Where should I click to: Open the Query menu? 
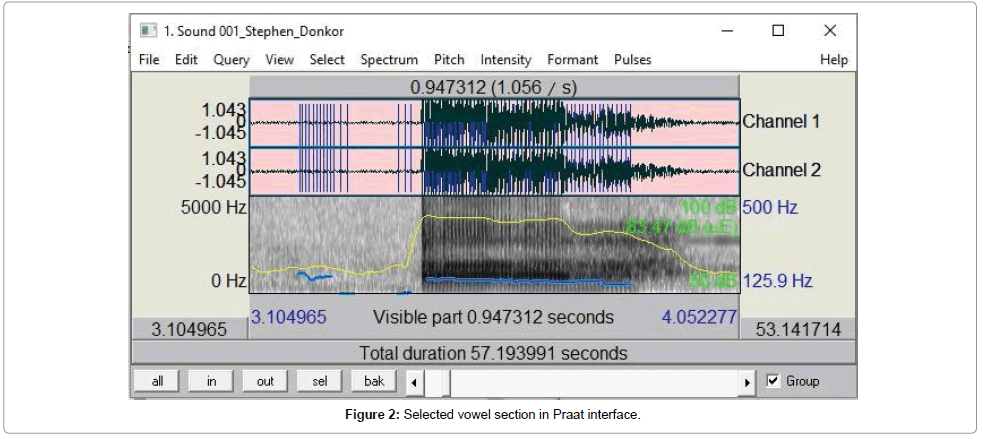[231, 60]
